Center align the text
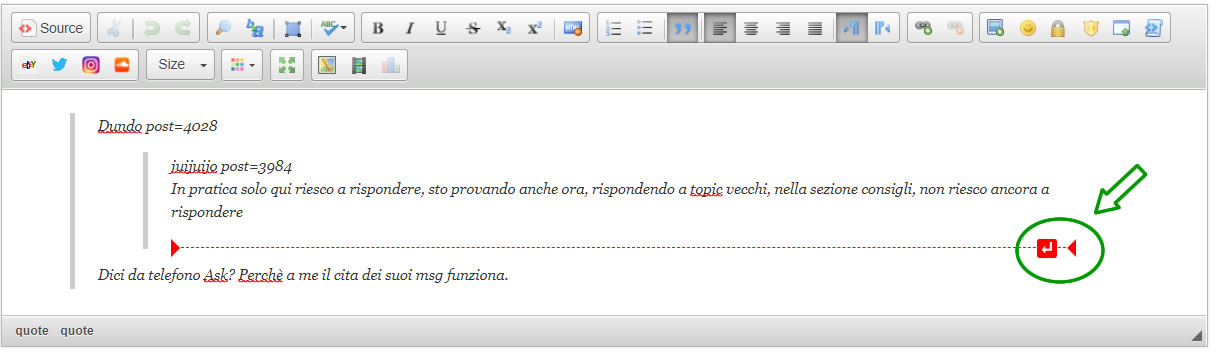The width and height of the screenshot is (1223, 361). [x=751, y=28]
